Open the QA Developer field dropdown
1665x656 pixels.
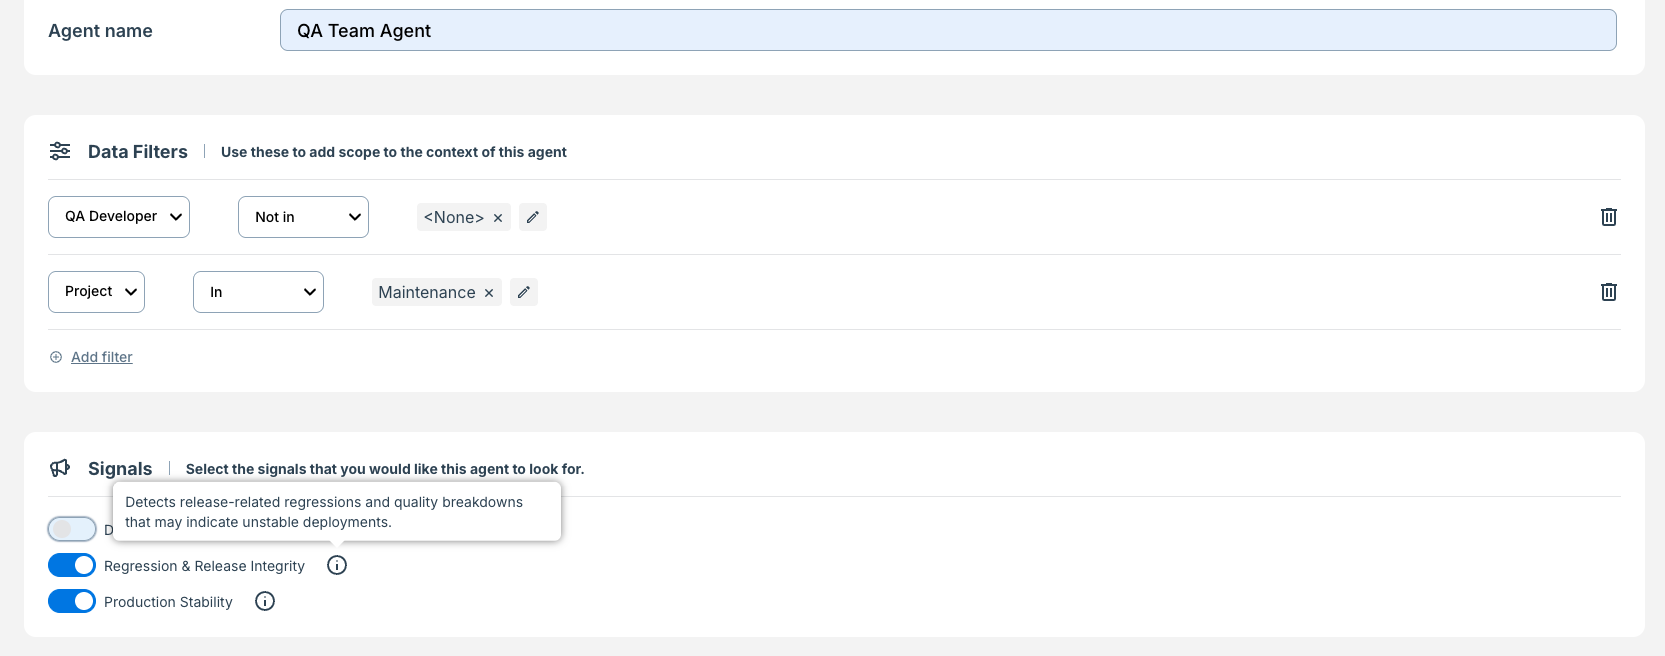pos(119,217)
